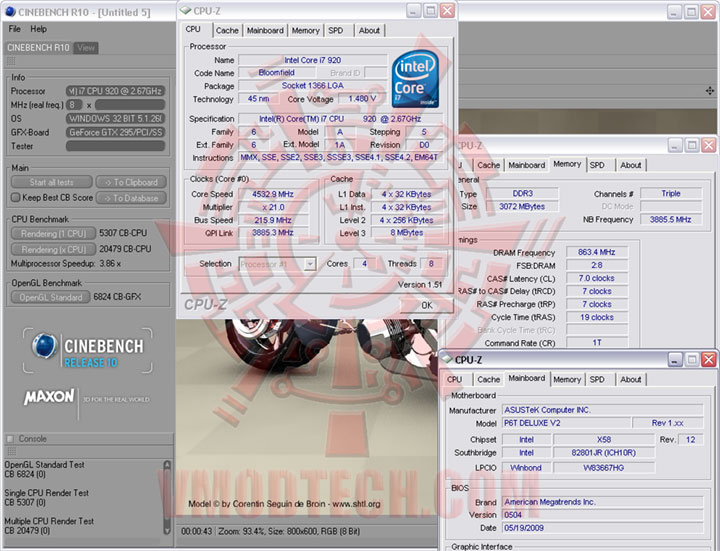The height and width of the screenshot is (551, 720).
Task: Click the Cinebench sphere icon in title bar
Action: coord(10,12)
